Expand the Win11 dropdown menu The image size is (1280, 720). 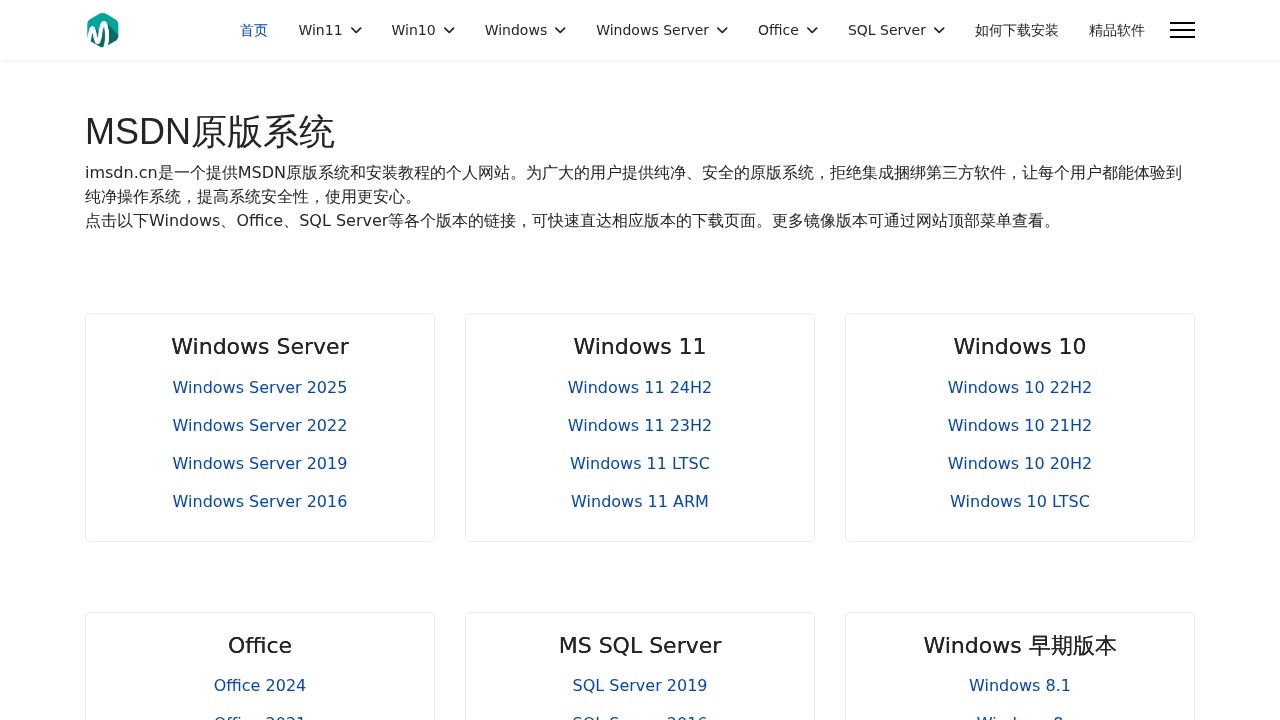pyautogui.click(x=329, y=30)
